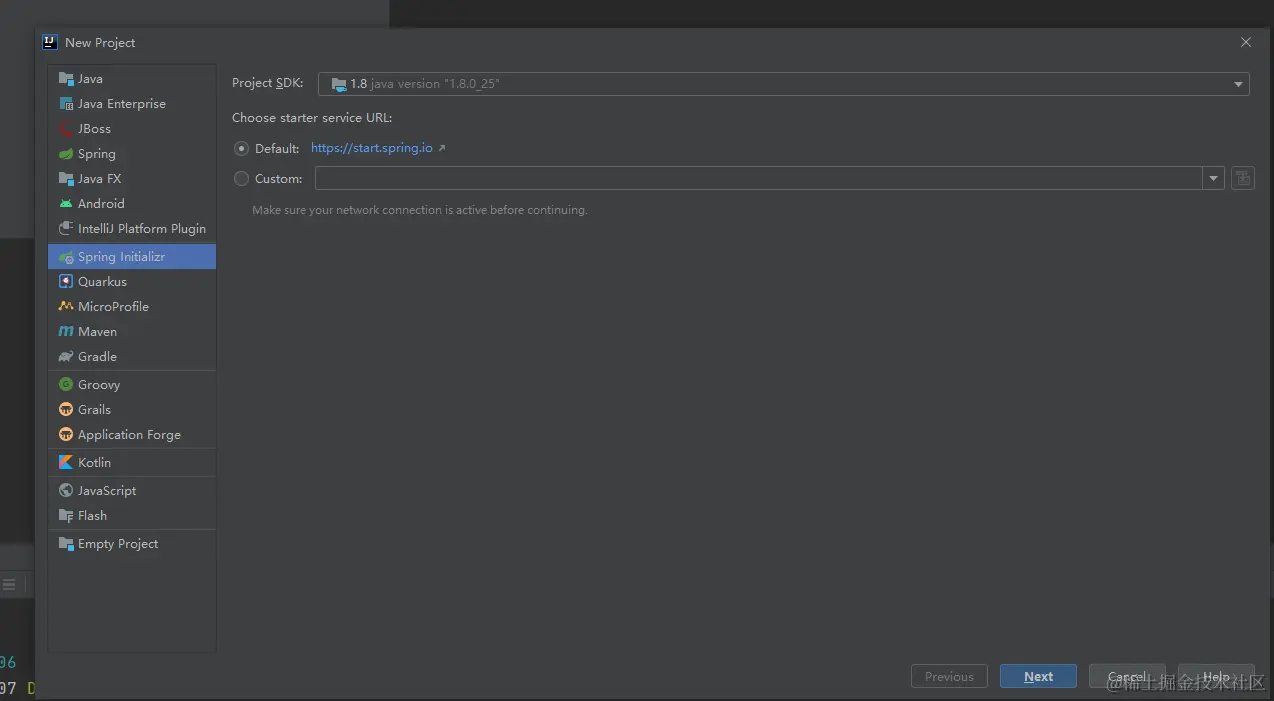Choose Maven project type

[132, 332]
